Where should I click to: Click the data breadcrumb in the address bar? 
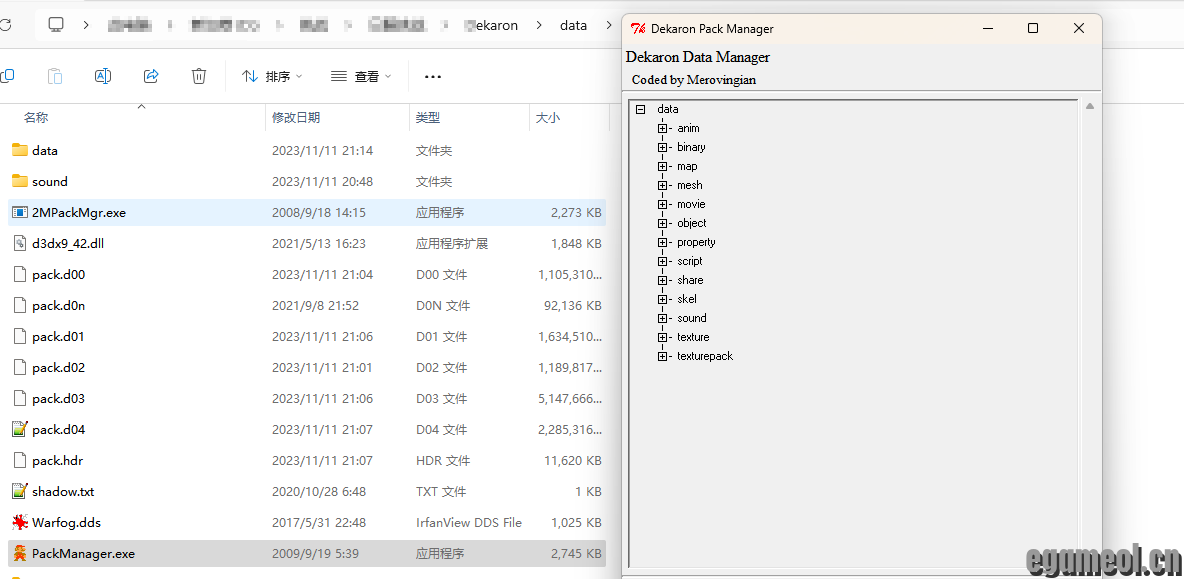572,25
